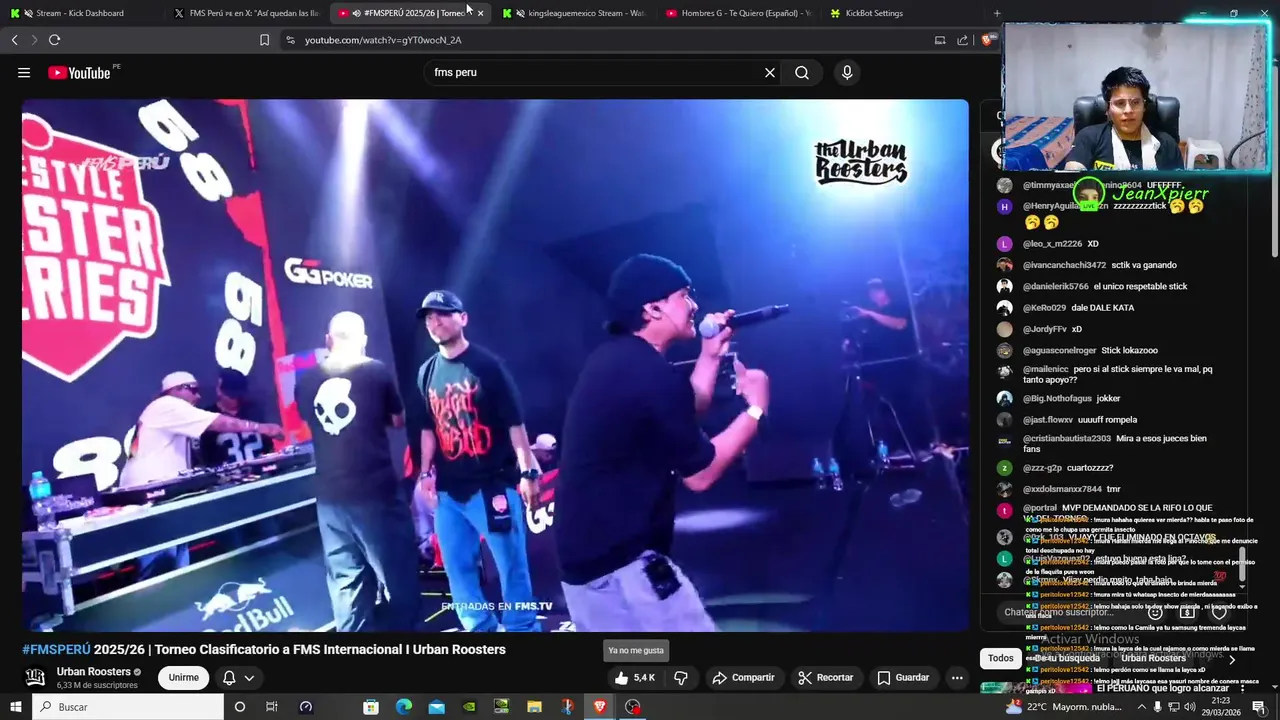Switch to kingsleaguemexico Stream tab
This screenshot has width=1280, height=720.
tap(575, 13)
